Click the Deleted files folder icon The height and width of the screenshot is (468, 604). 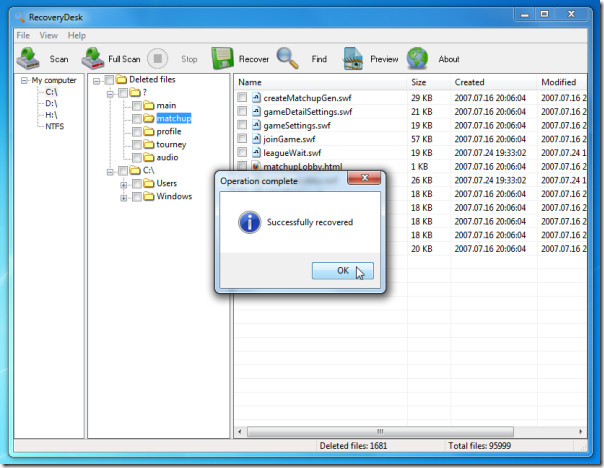[121, 79]
